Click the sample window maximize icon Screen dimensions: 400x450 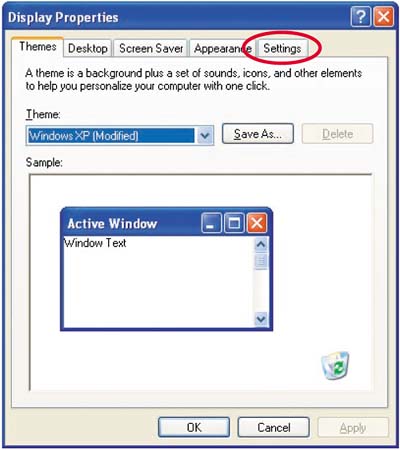coord(234,223)
